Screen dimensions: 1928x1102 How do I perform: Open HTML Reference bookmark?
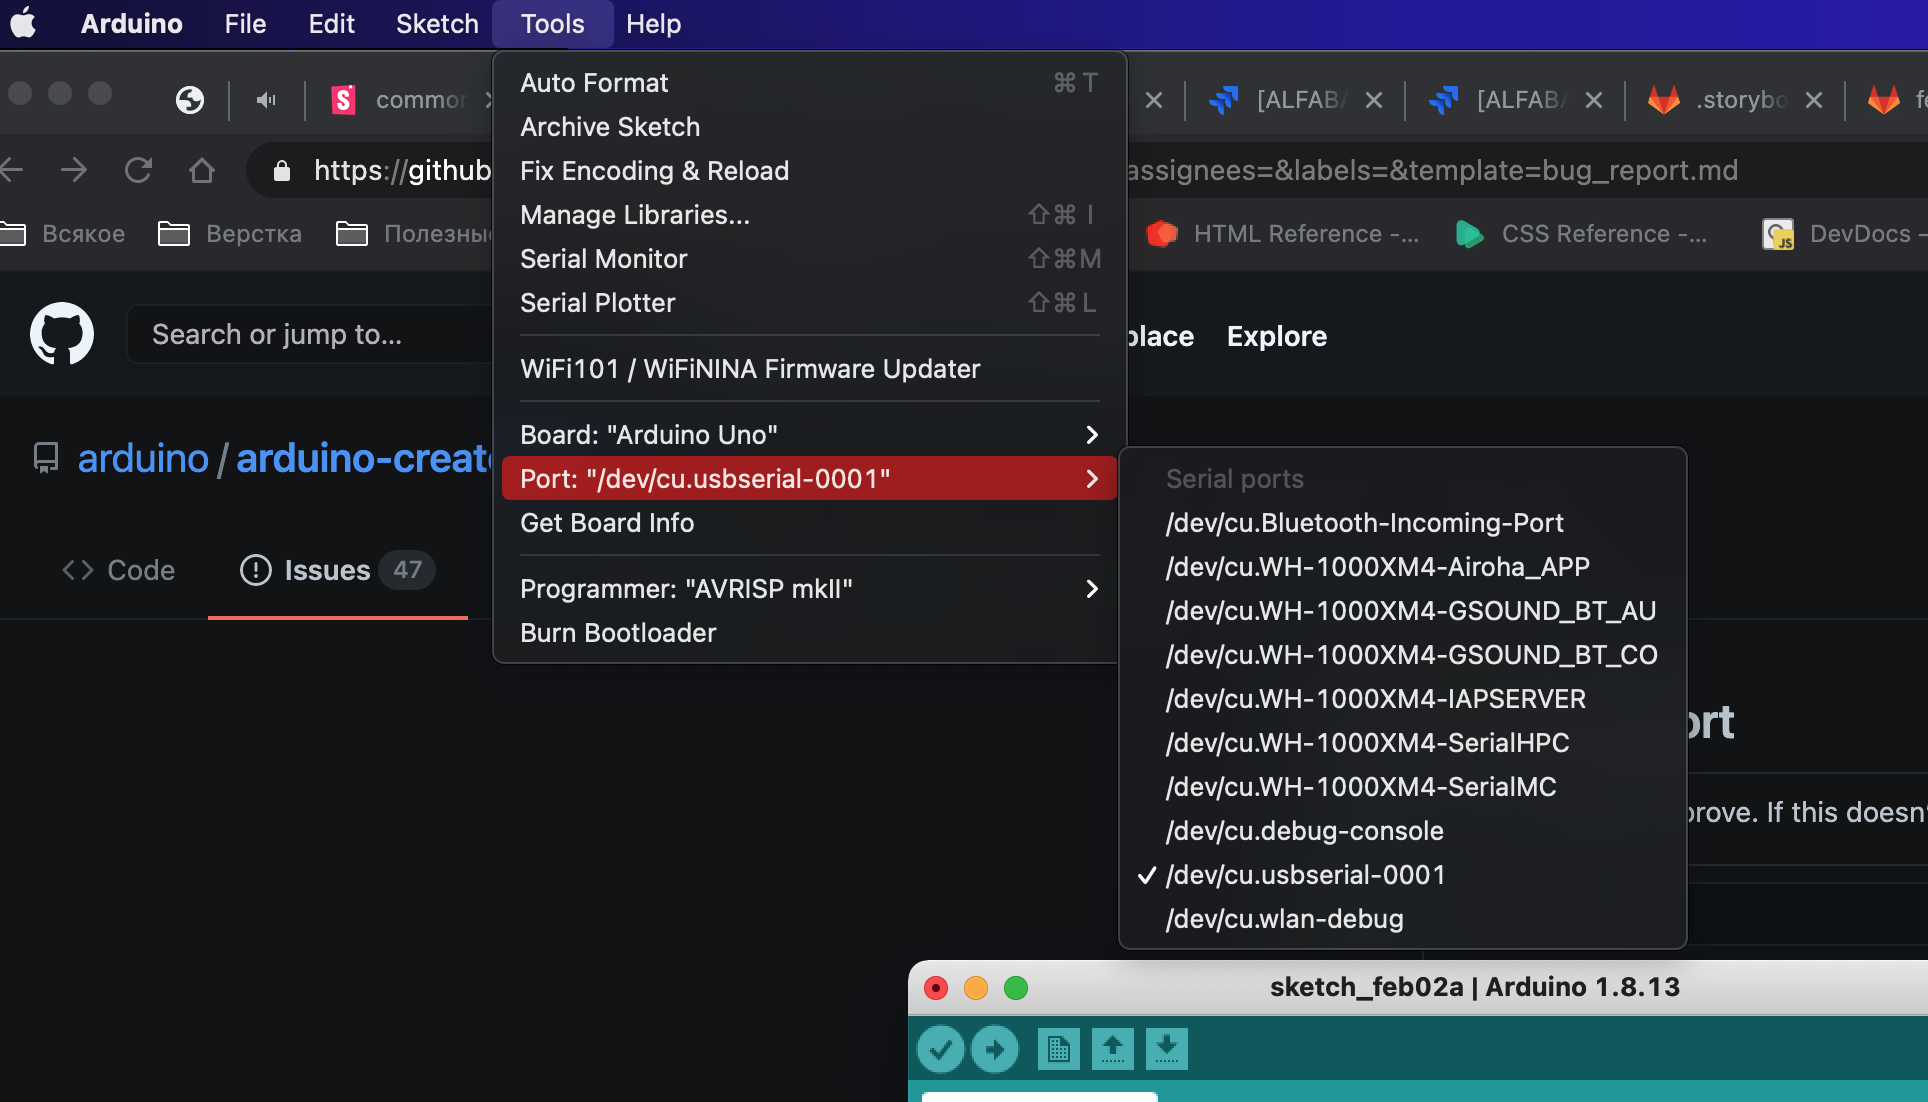[1283, 233]
